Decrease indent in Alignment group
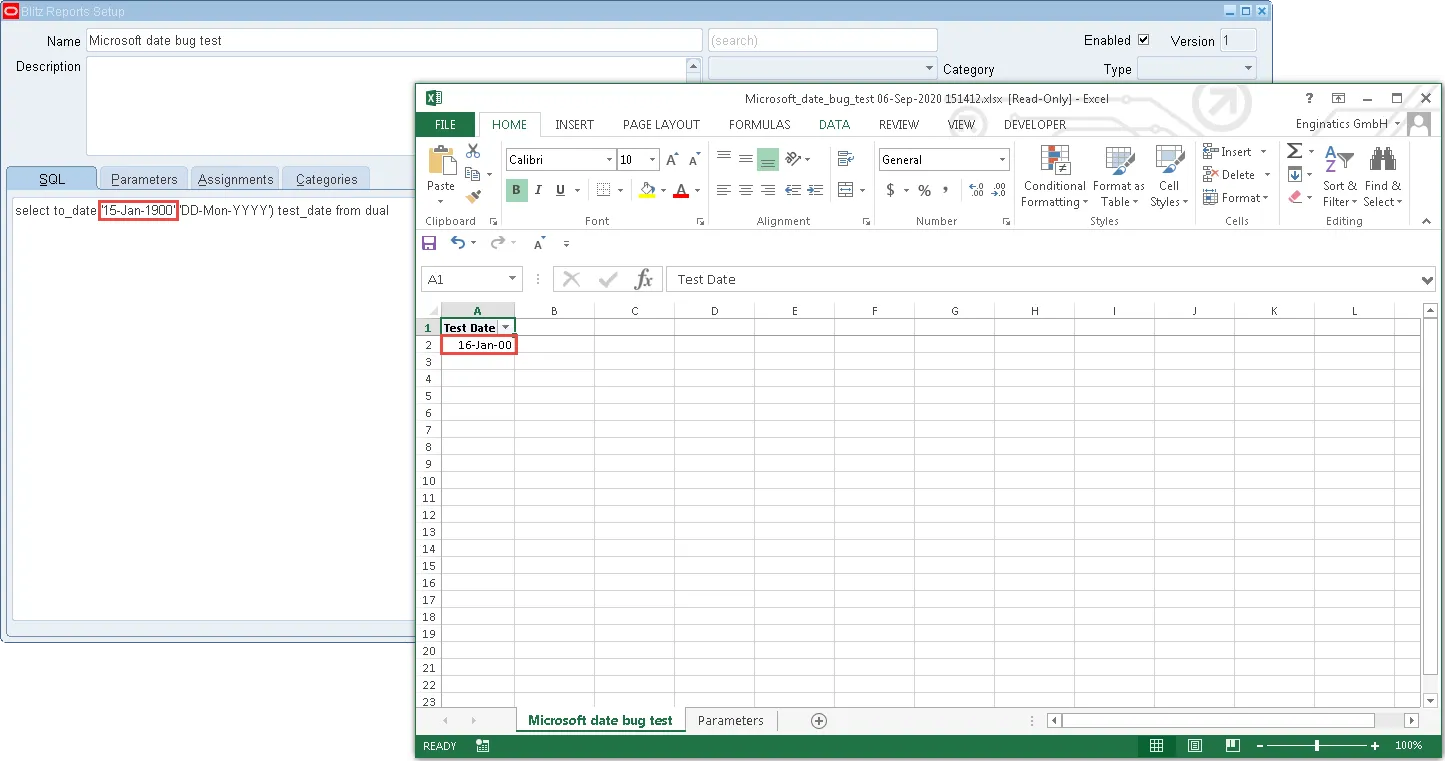The width and height of the screenshot is (1445, 761). click(x=793, y=190)
